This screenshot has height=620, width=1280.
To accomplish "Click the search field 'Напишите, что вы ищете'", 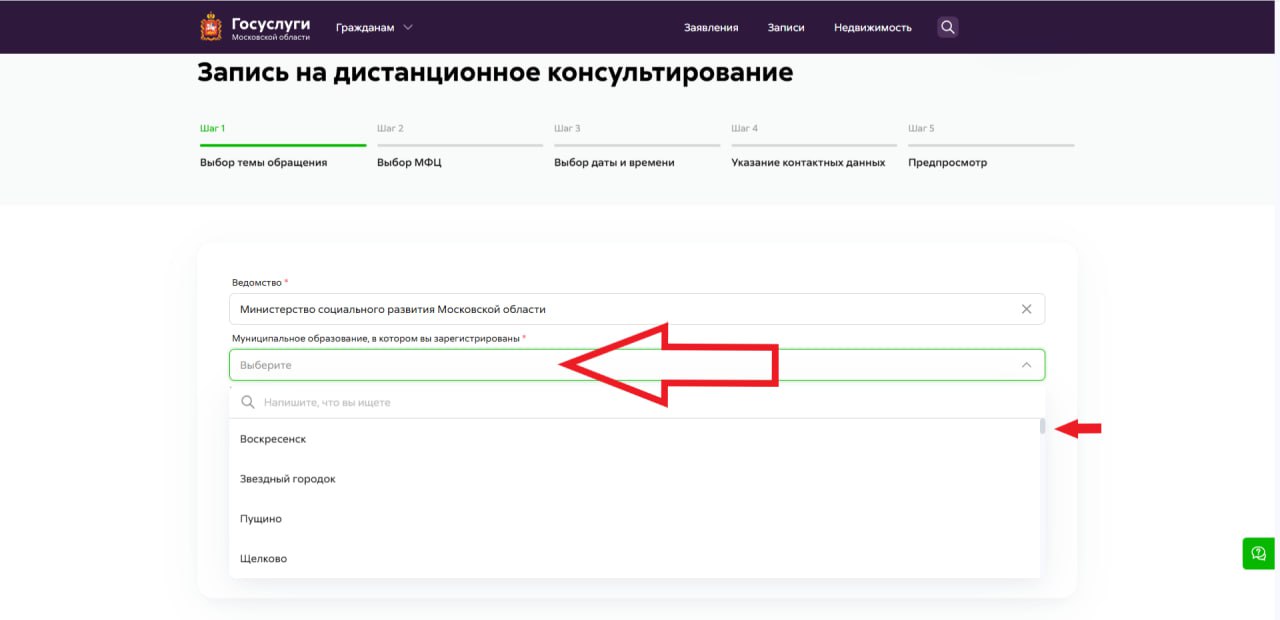I will point(640,402).
